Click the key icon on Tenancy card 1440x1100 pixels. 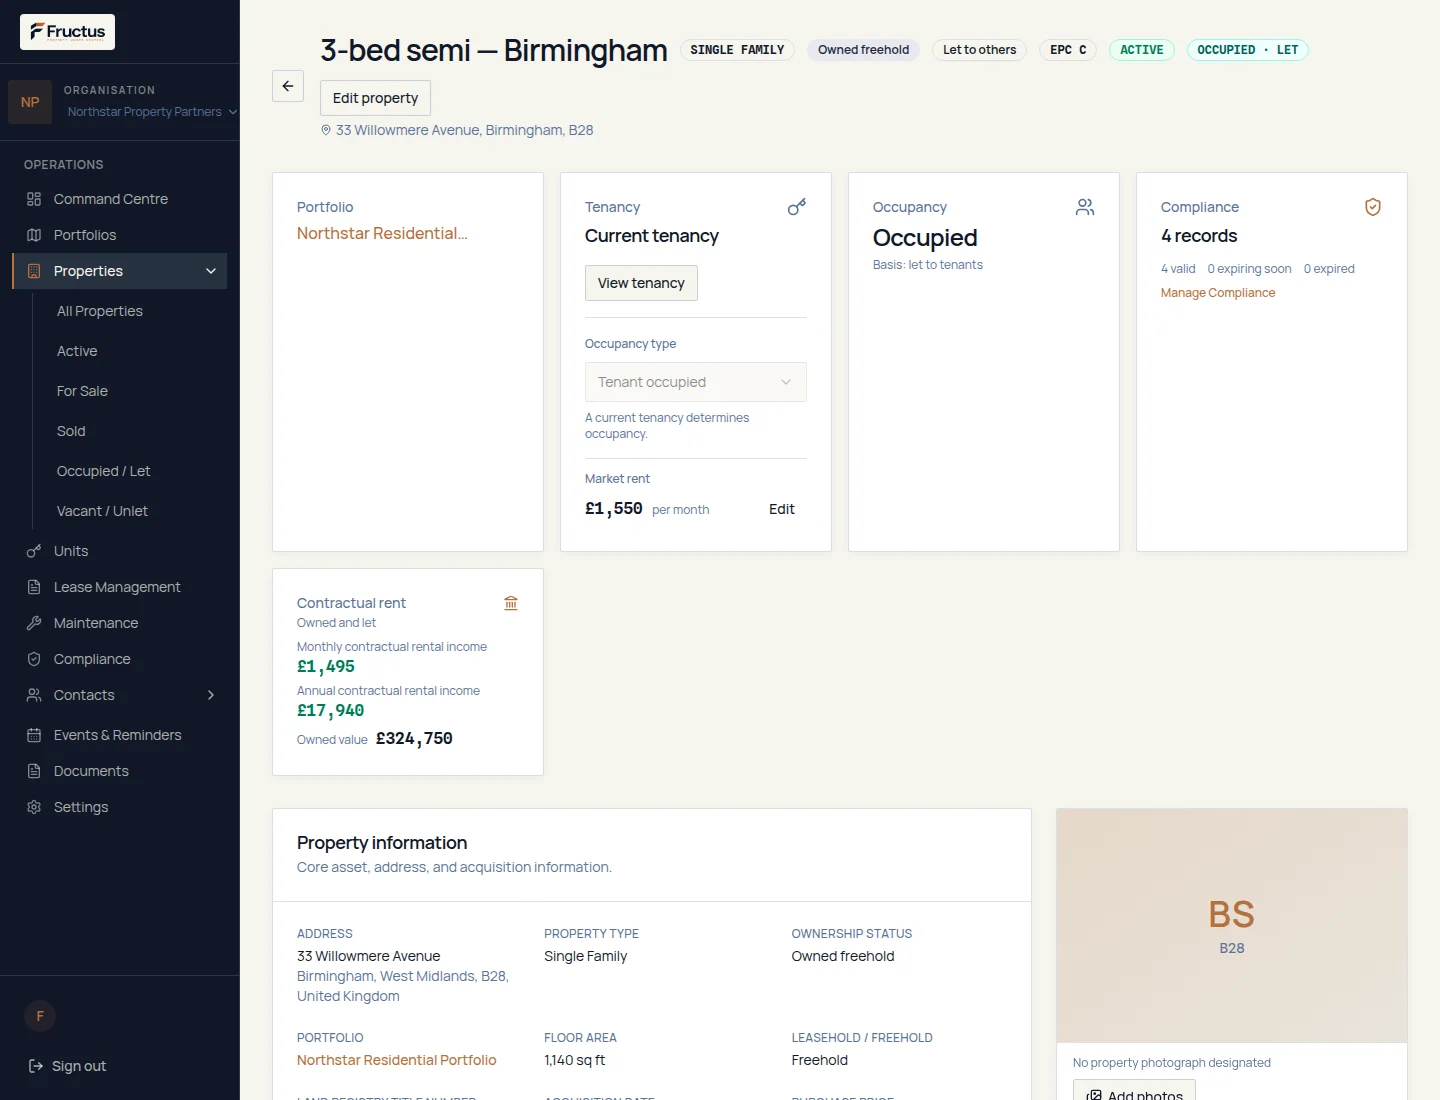[797, 207]
